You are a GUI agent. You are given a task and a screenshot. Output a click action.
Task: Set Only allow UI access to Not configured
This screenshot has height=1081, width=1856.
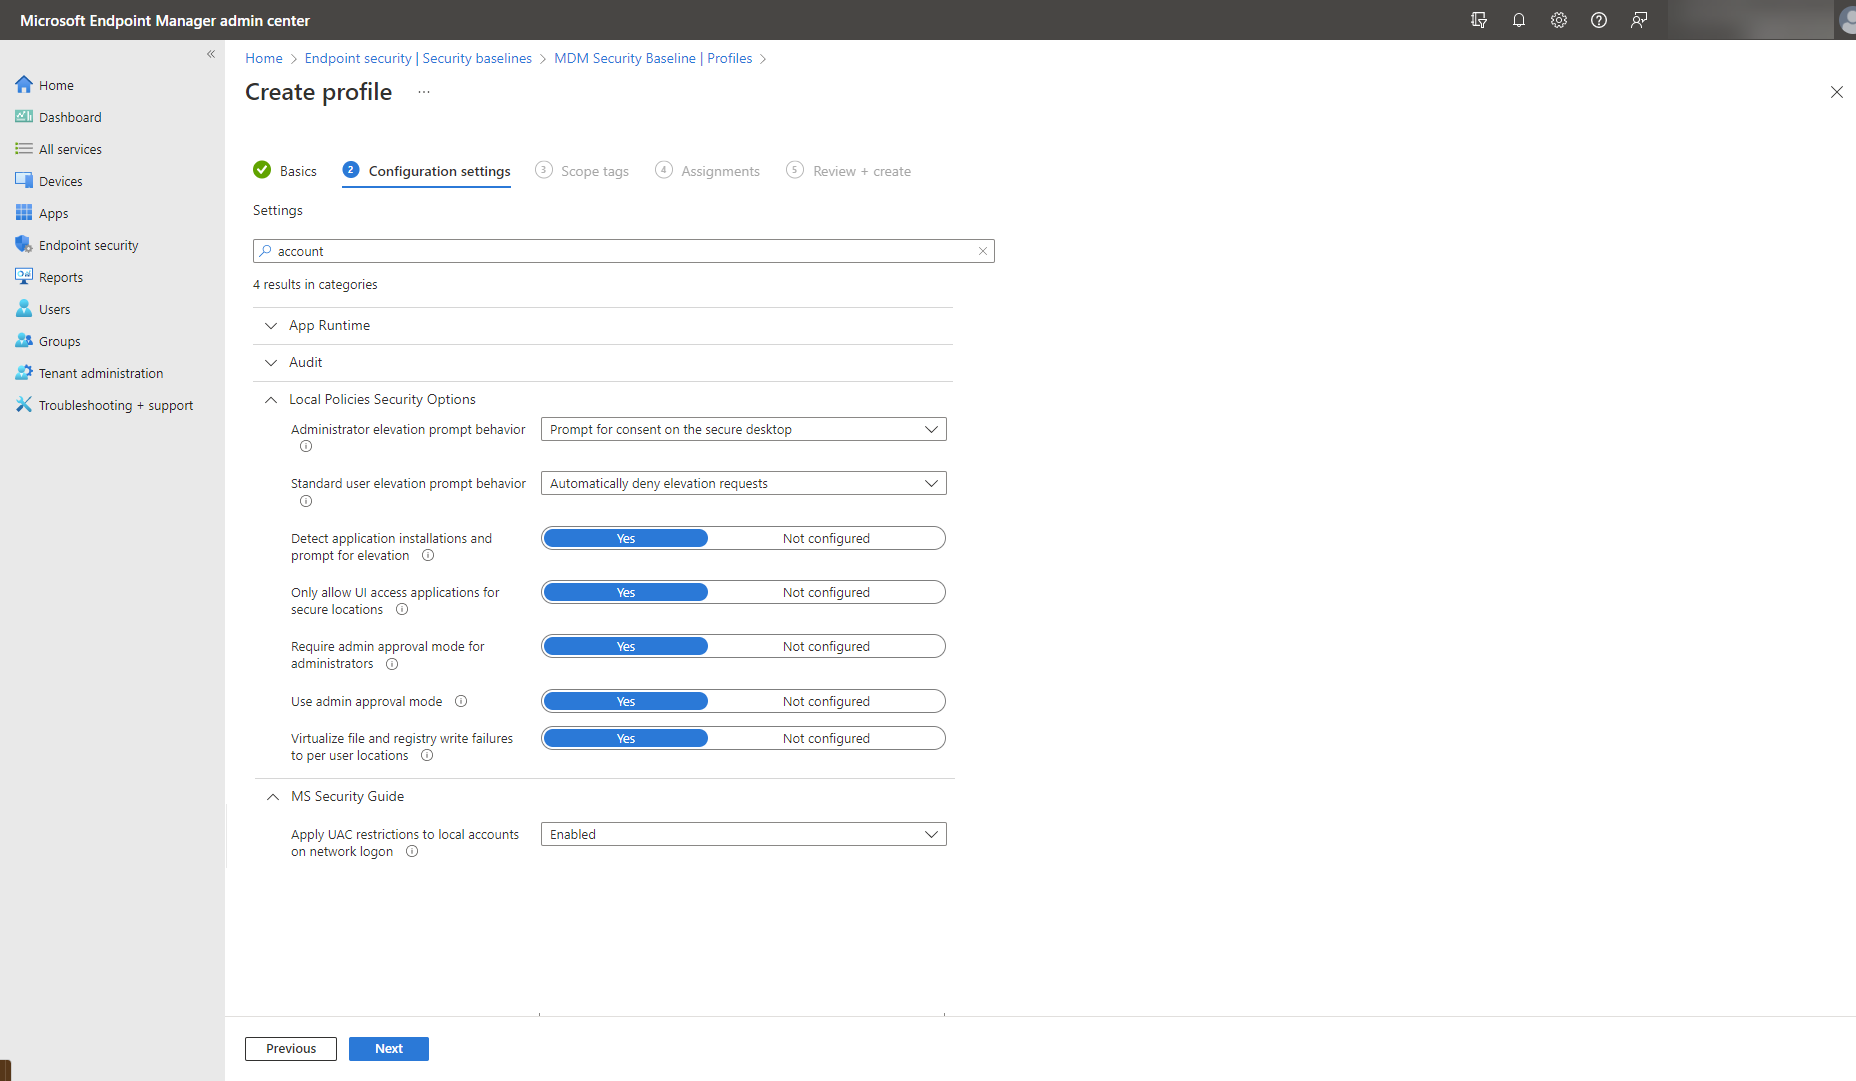point(826,592)
